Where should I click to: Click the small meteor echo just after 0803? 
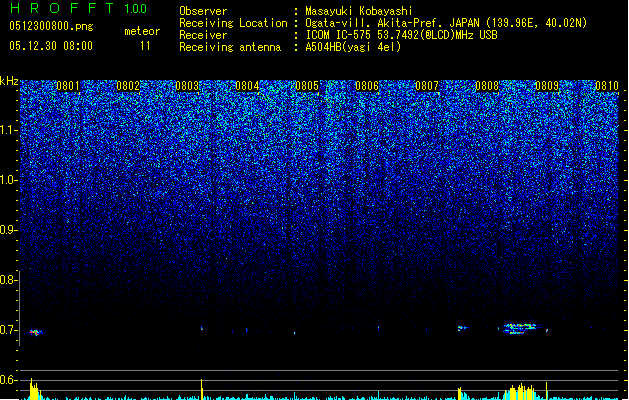coord(202,328)
